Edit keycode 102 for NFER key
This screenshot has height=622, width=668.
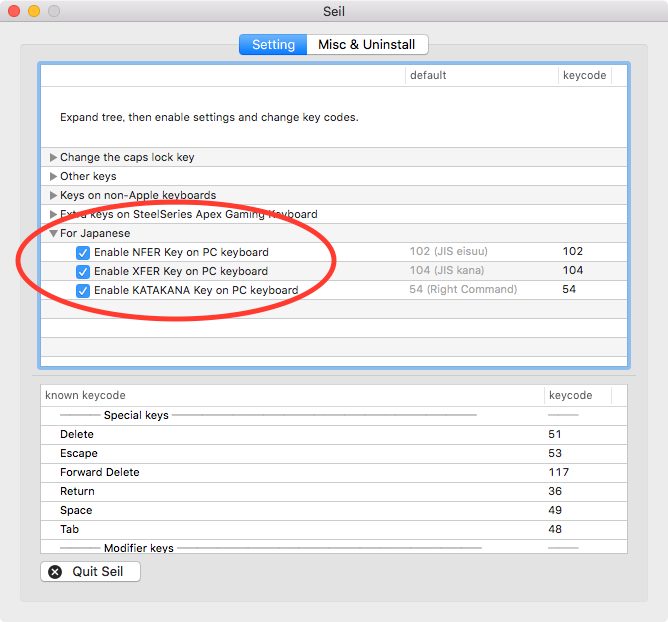[x=573, y=251]
